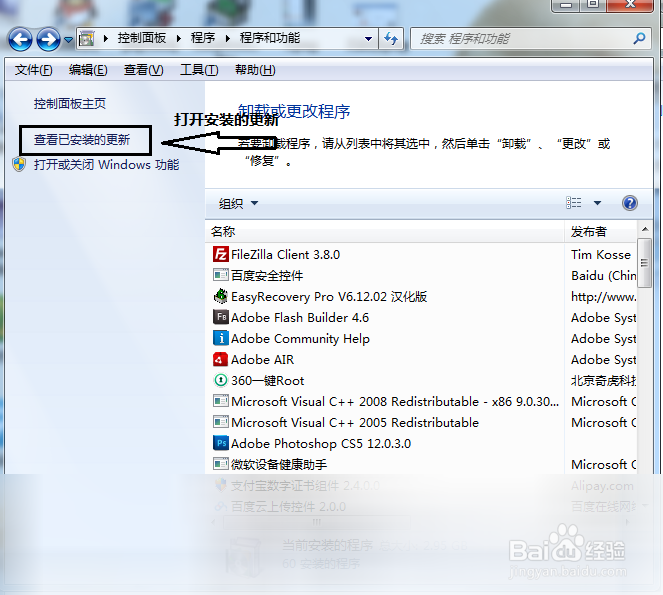Select FileZilla Client 3.8.0 entry
The height and width of the screenshot is (595, 663).
tap(285, 255)
